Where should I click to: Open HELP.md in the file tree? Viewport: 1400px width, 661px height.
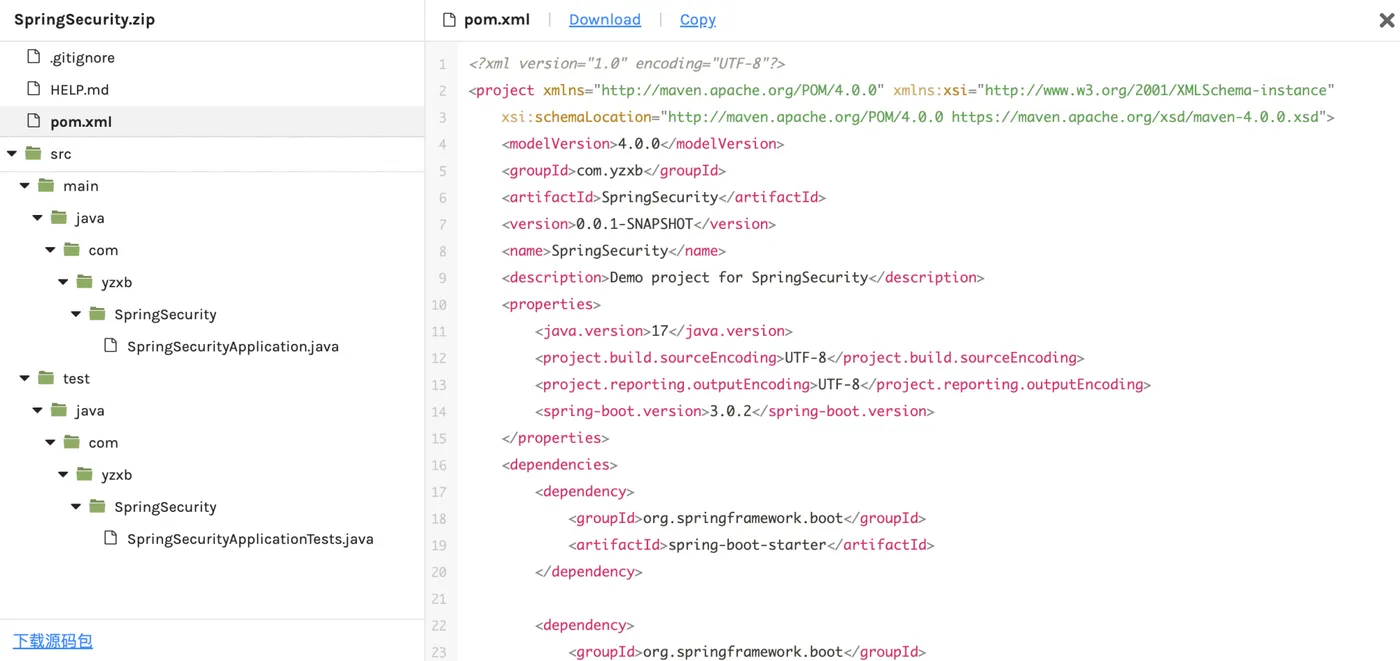coord(79,90)
